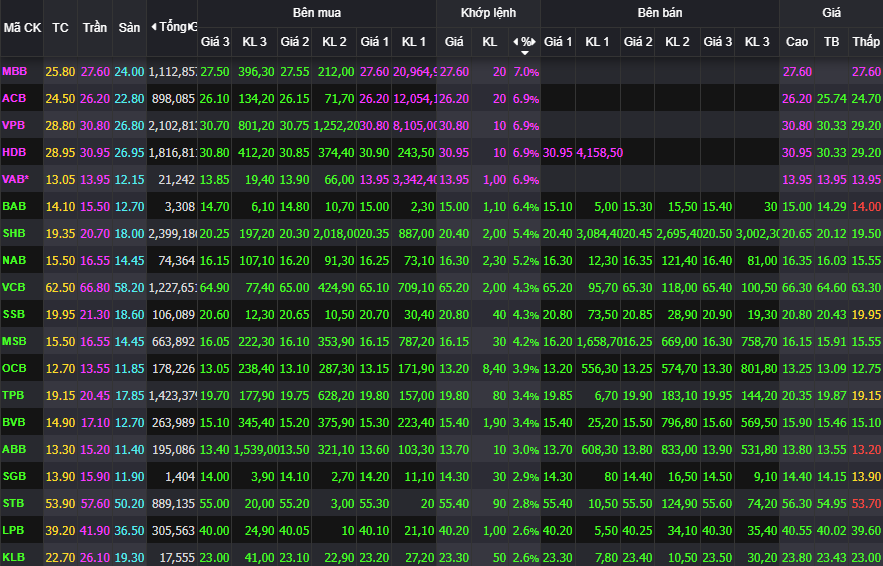Click the left arrow beside Tổng header
Viewport: 883px width, 566px height.
[x=153, y=27]
